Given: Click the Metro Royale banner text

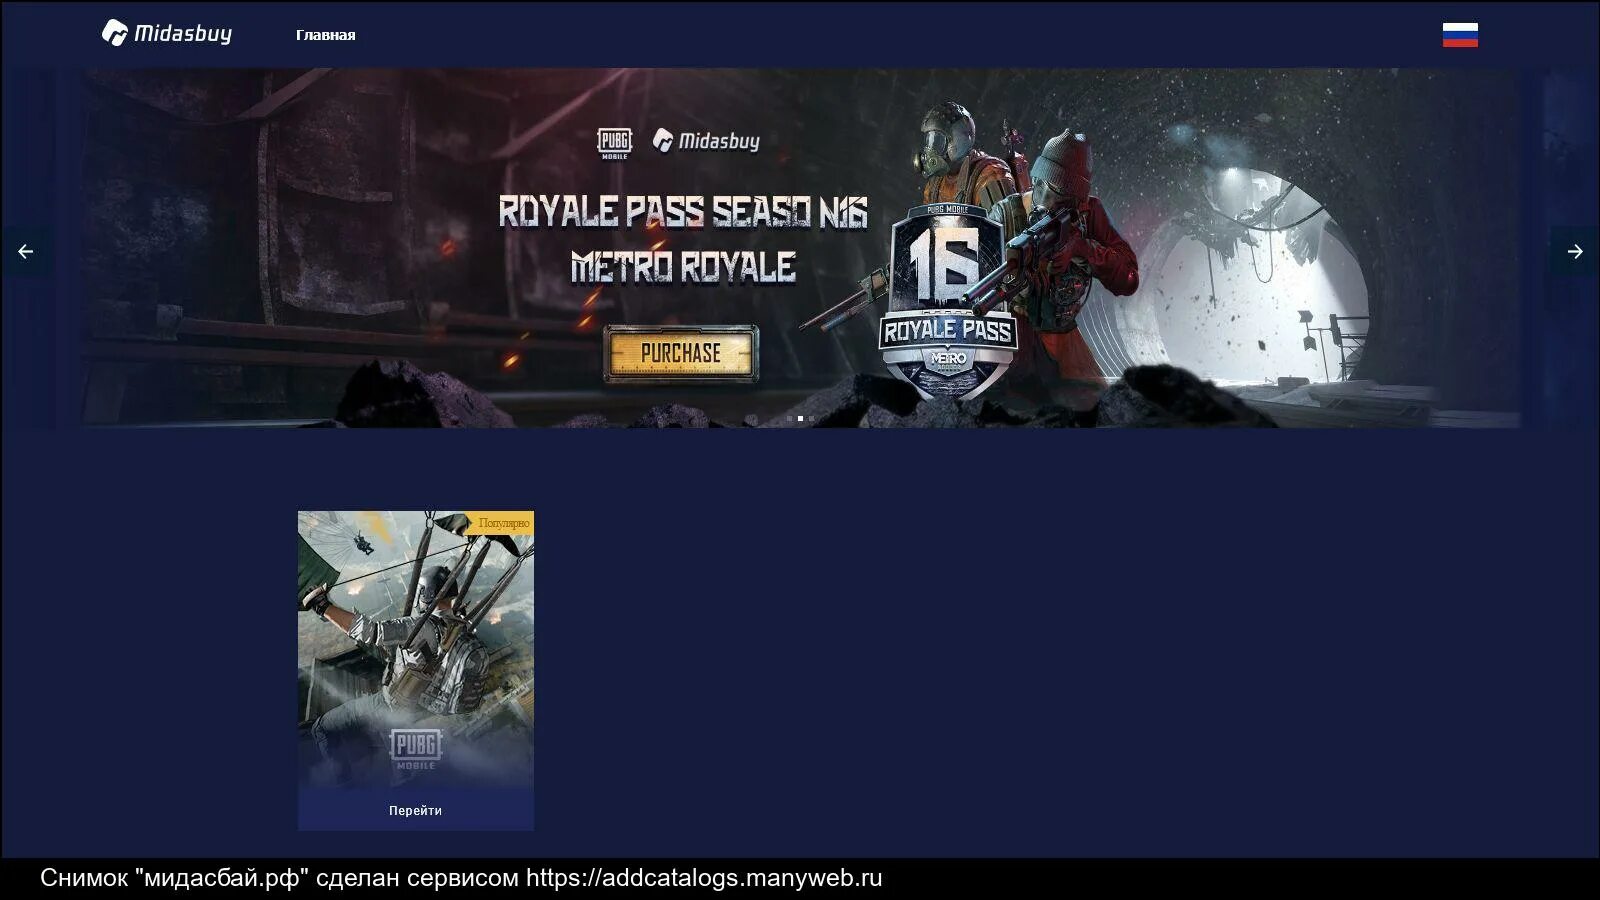Looking at the screenshot, I should click(x=683, y=267).
